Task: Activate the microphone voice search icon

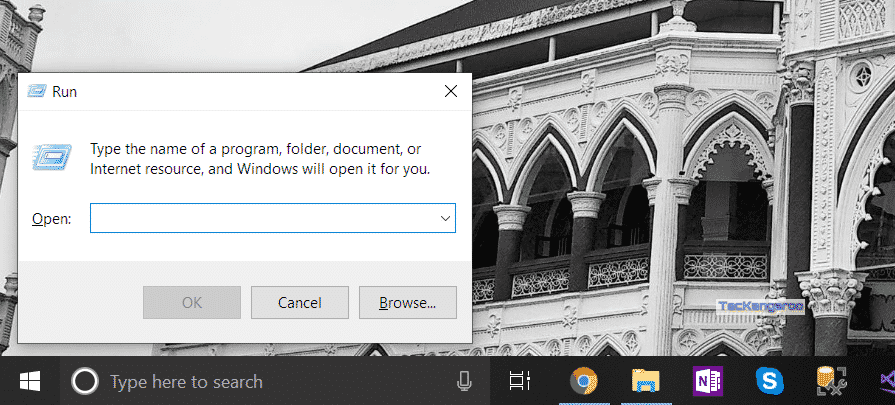Action: (464, 381)
